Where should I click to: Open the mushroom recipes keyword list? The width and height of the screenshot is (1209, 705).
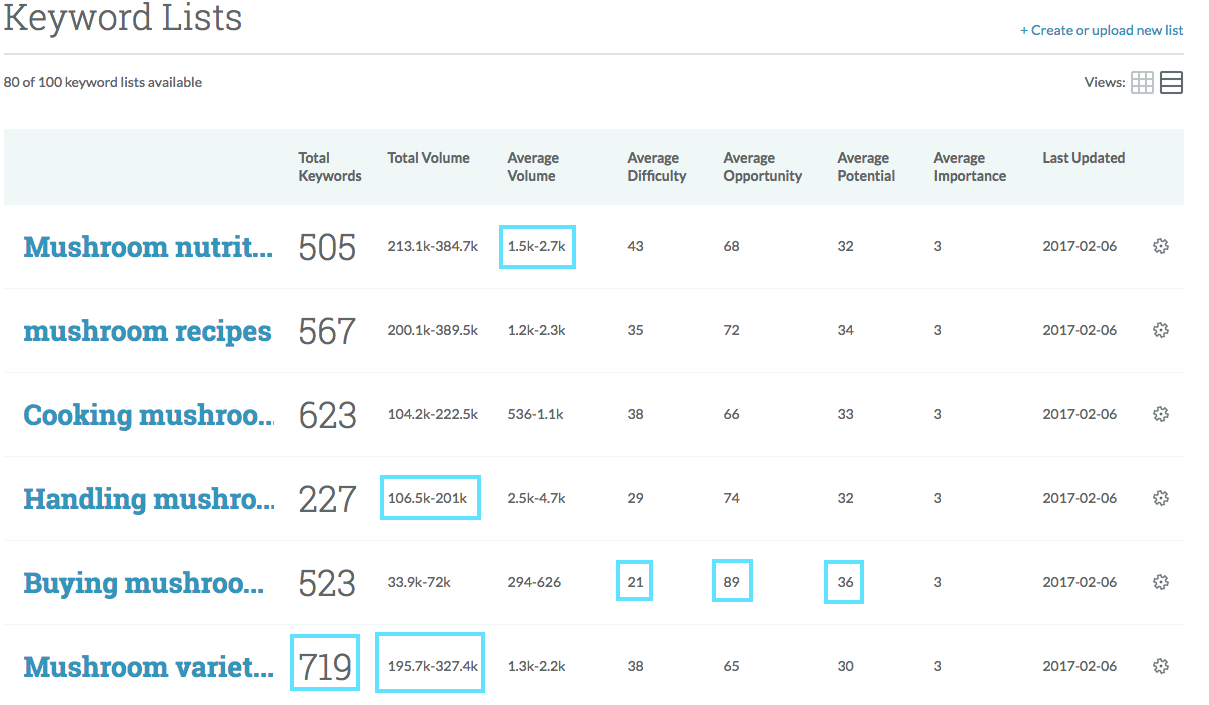click(x=147, y=331)
